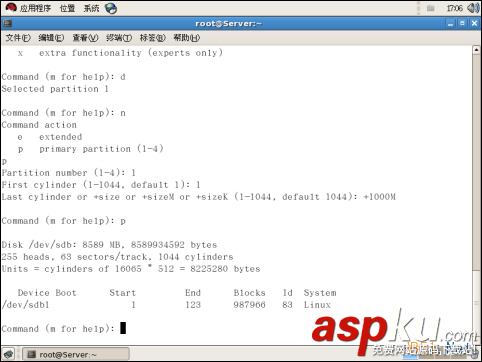Viewport: 482px width, 362px height.
Task: Click the scrollbar up arrow
Action: coord(476,50)
